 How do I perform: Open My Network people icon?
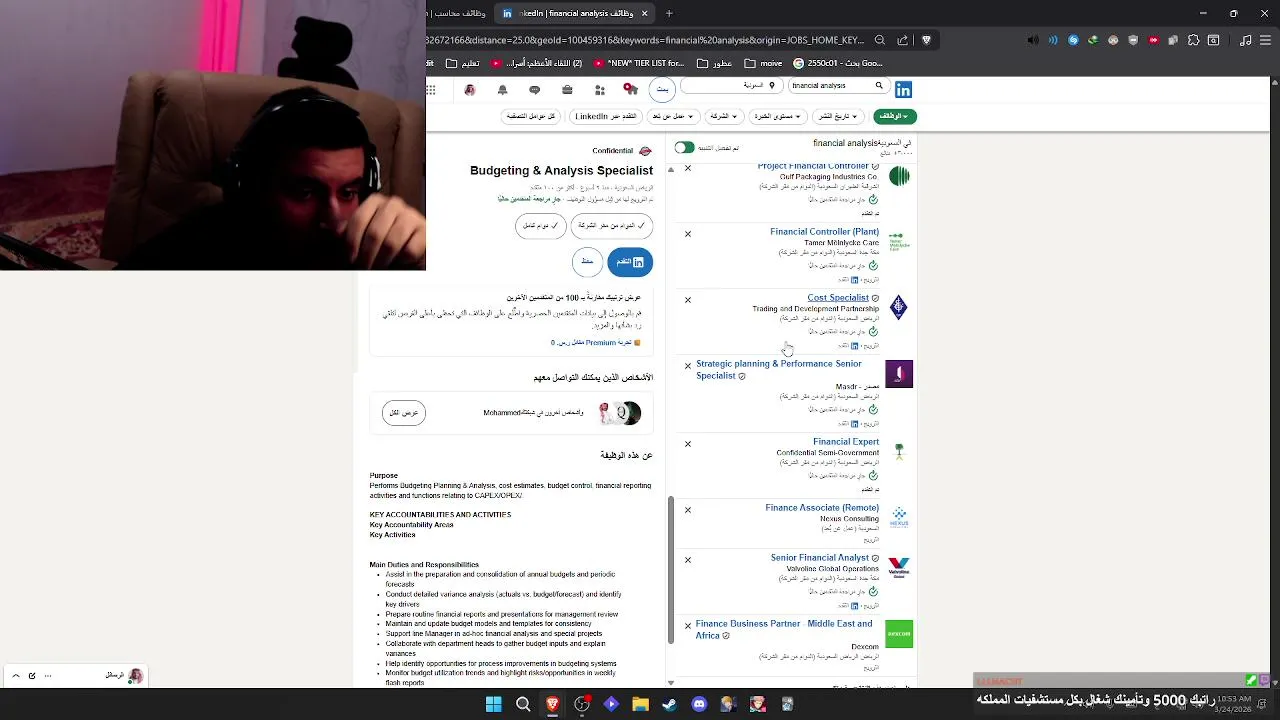pos(600,90)
